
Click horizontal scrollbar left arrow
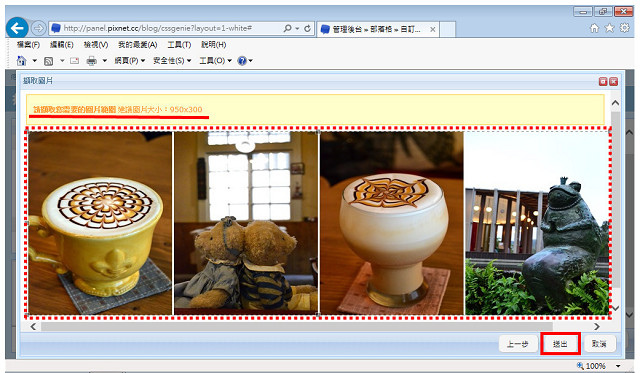coord(33,326)
